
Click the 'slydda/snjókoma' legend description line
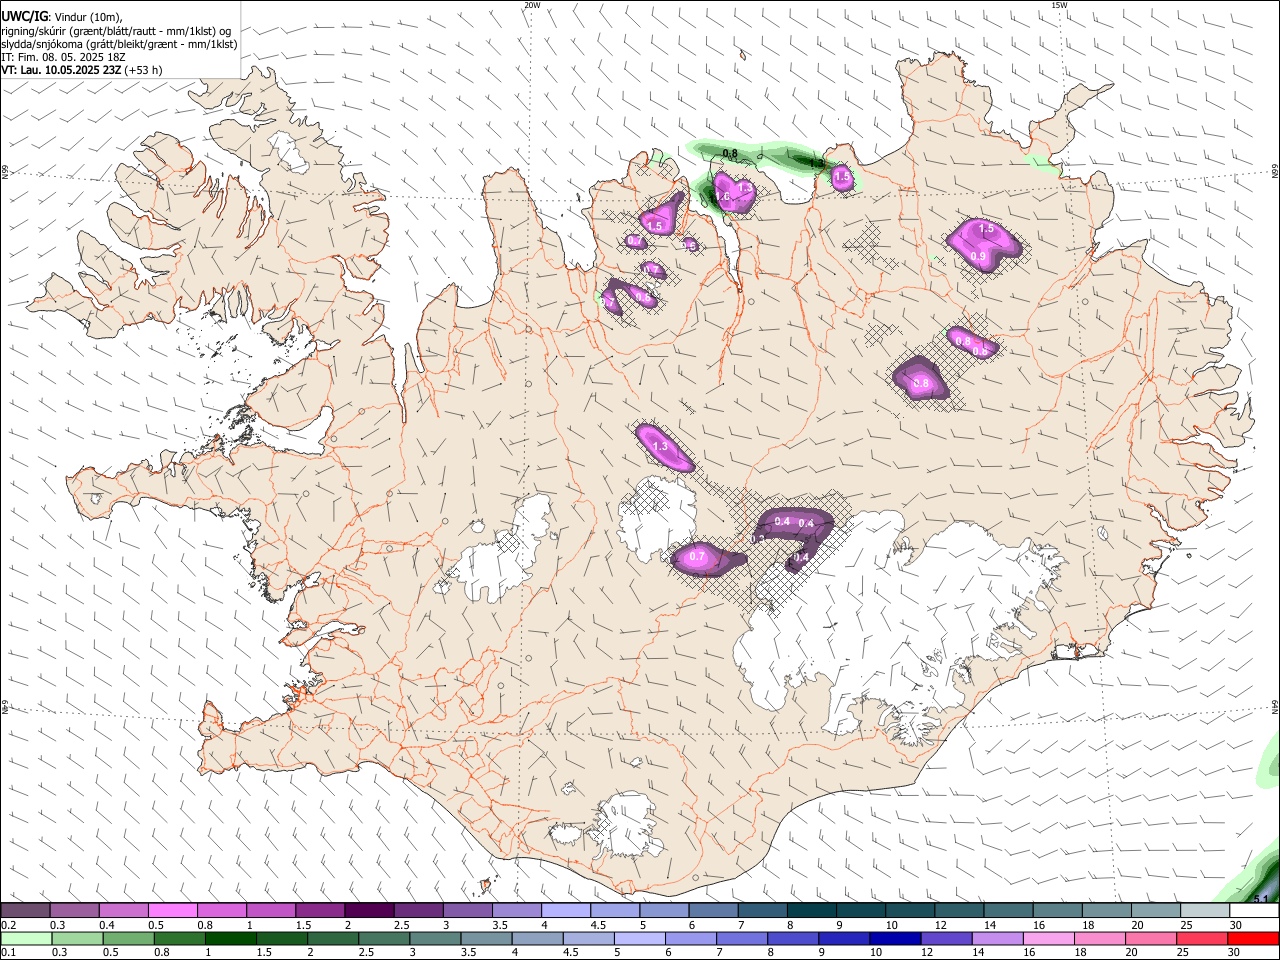pyautogui.click(x=120, y=44)
